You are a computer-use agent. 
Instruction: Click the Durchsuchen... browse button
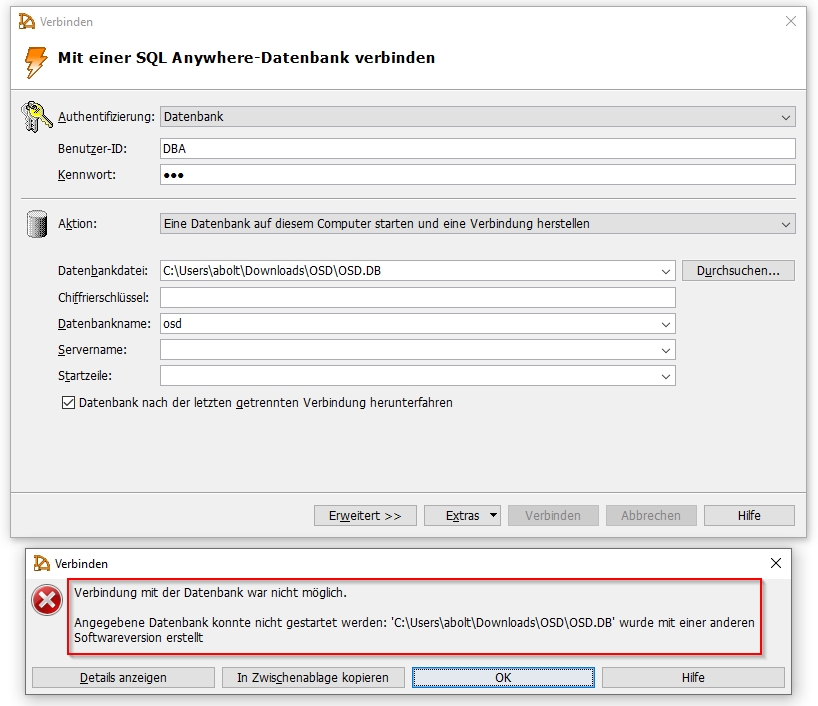[x=738, y=271]
